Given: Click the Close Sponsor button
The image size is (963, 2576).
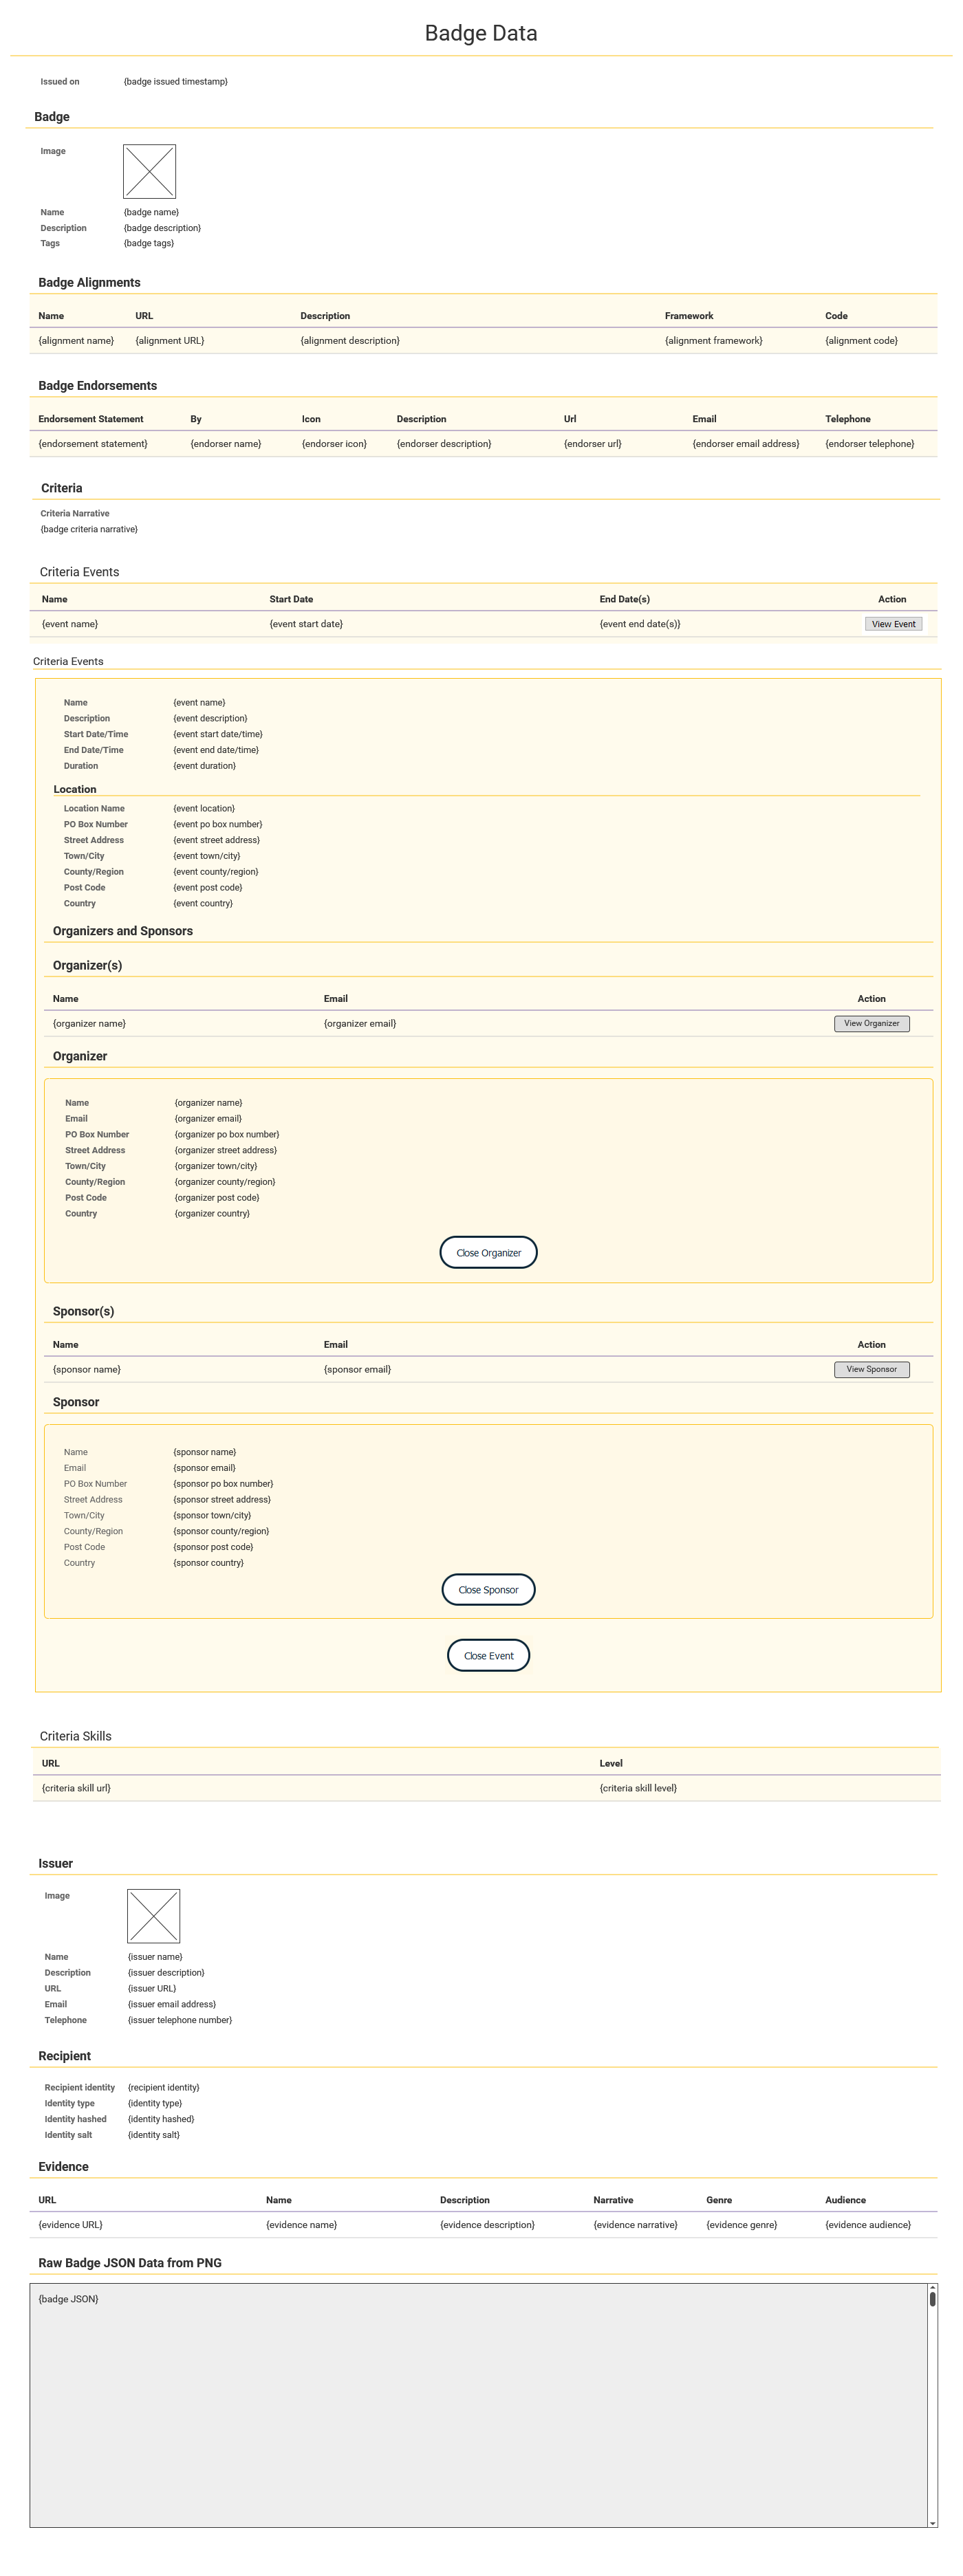Looking at the screenshot, I should click(488, 1590).
